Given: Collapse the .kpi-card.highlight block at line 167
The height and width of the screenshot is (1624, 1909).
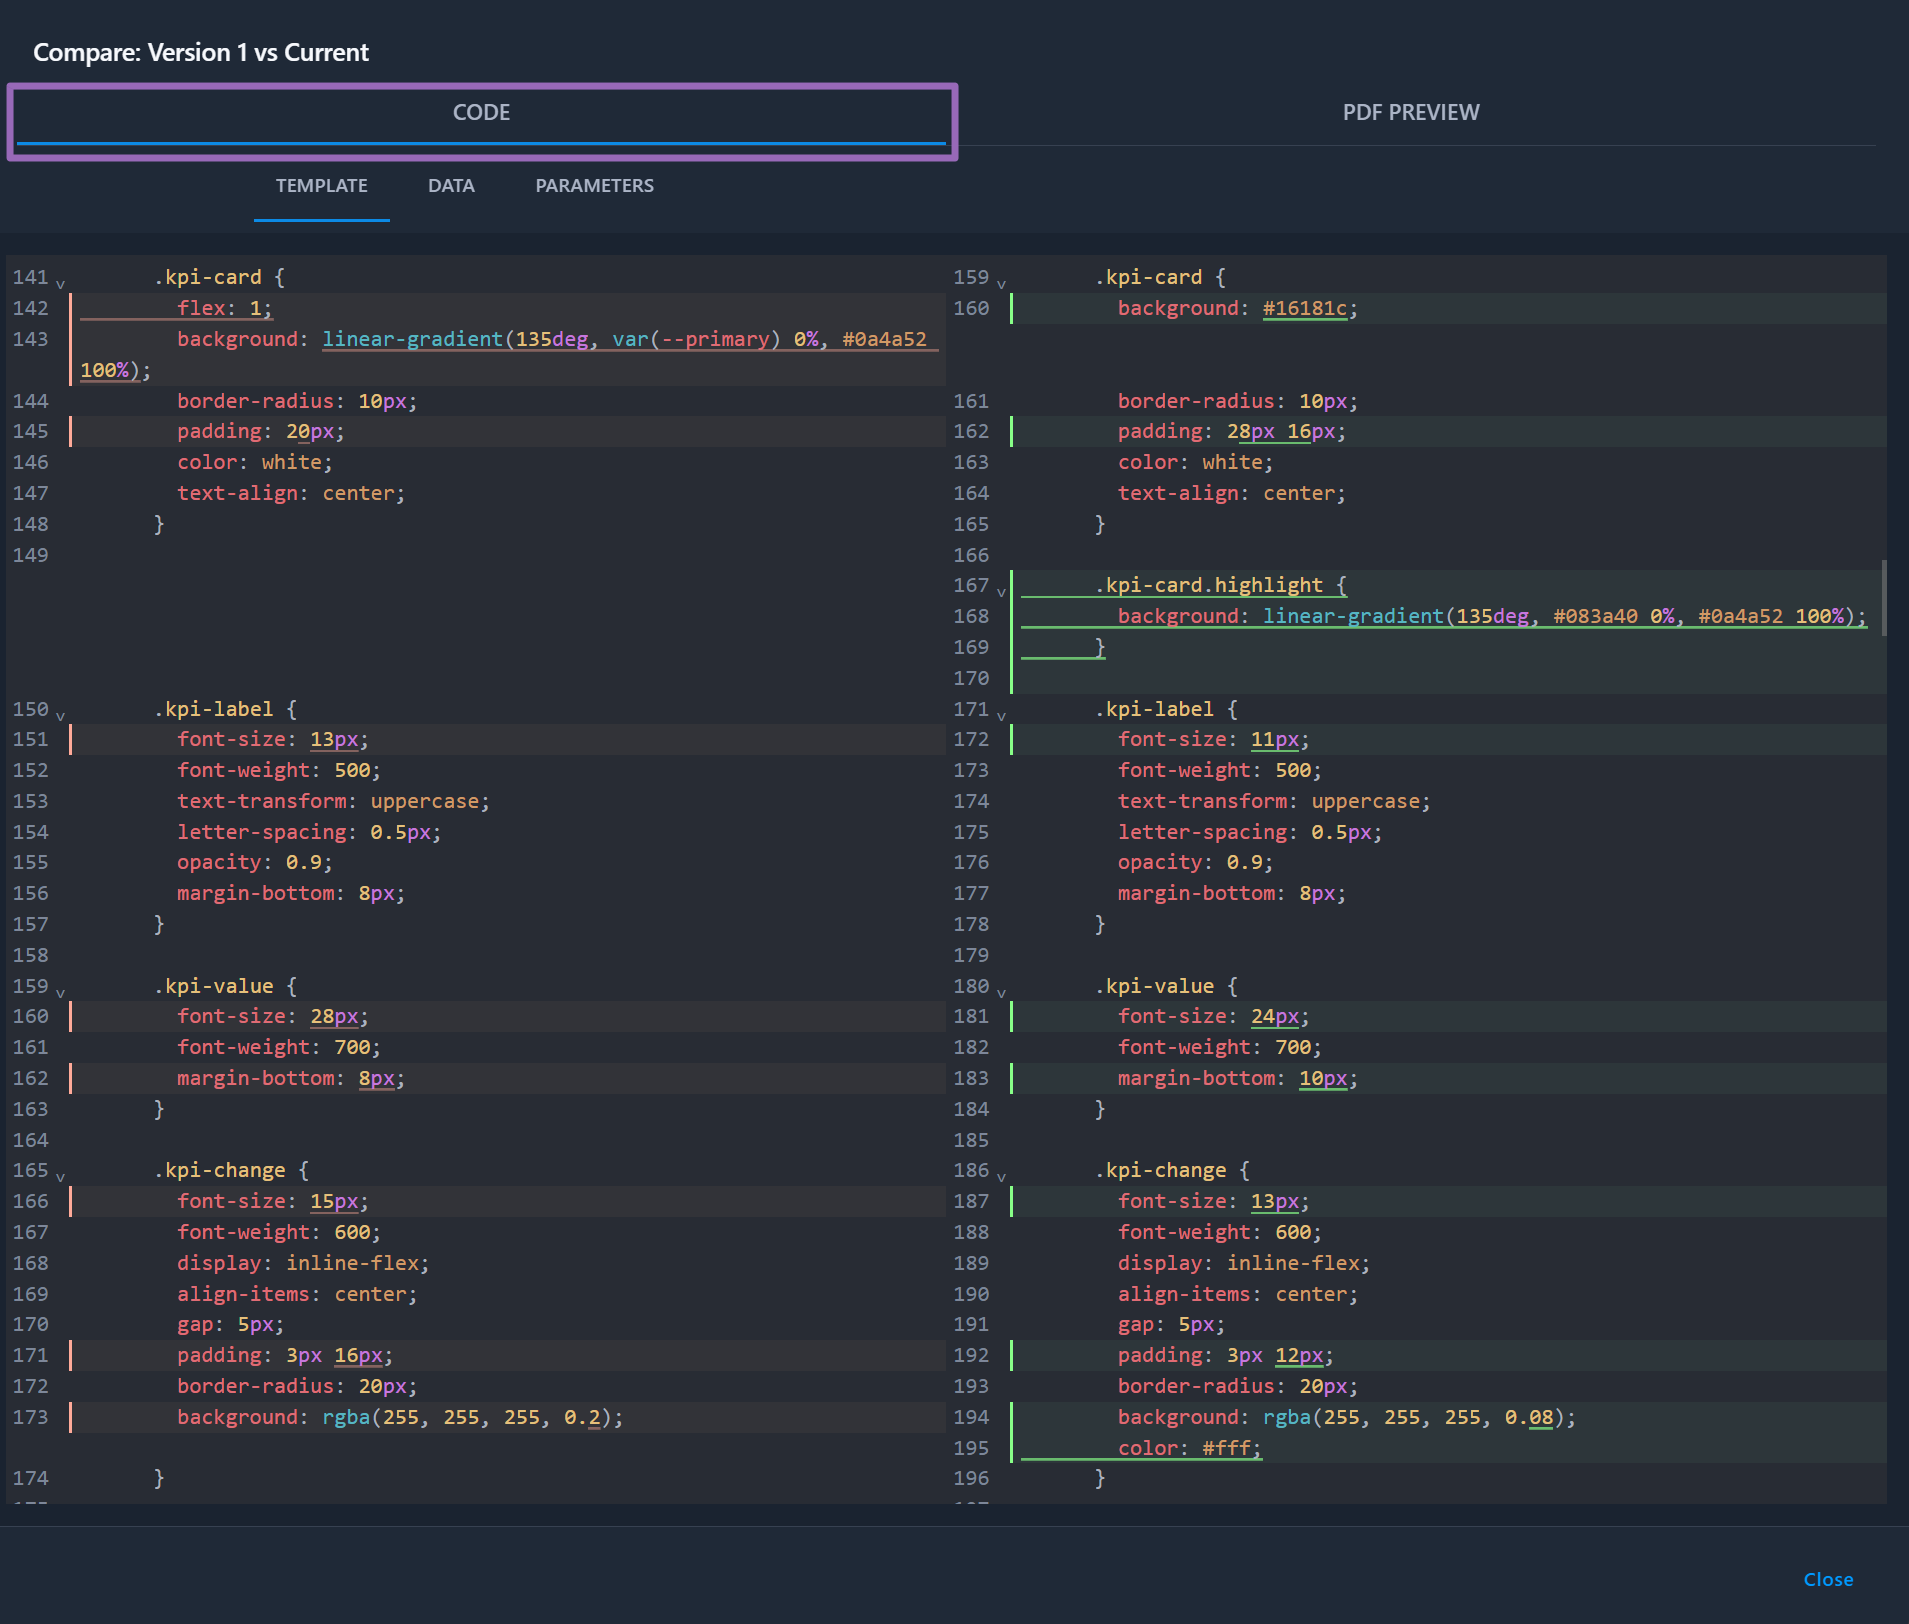Looking at the screenshot, I should coord(1002,591).
